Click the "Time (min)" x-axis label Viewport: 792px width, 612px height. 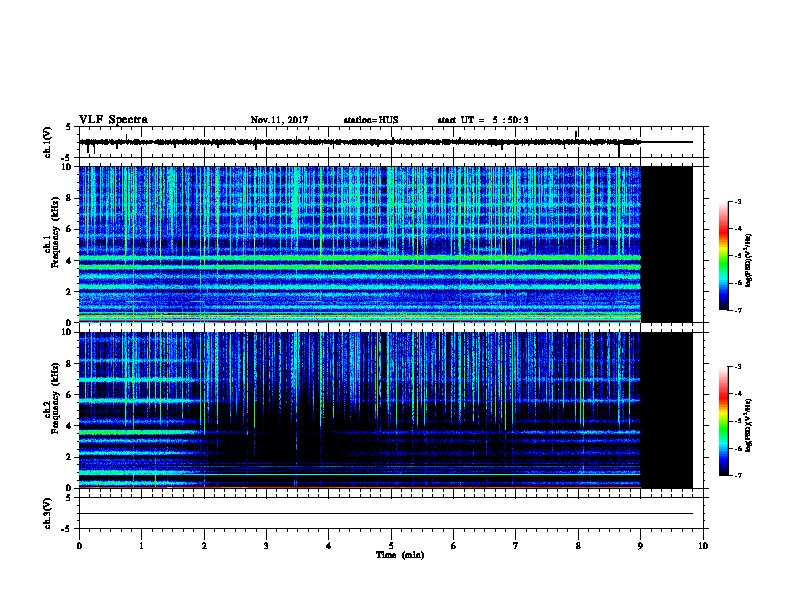coord(400,555)
